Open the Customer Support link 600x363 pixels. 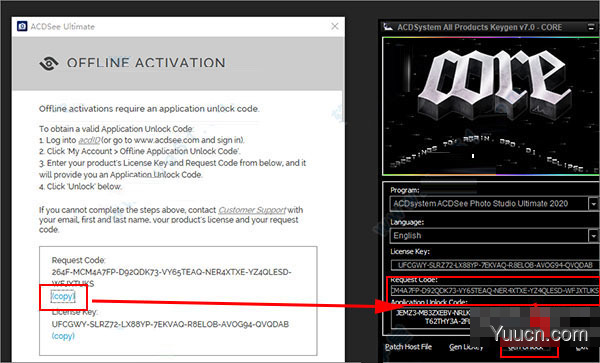click(x=252, y=210)
